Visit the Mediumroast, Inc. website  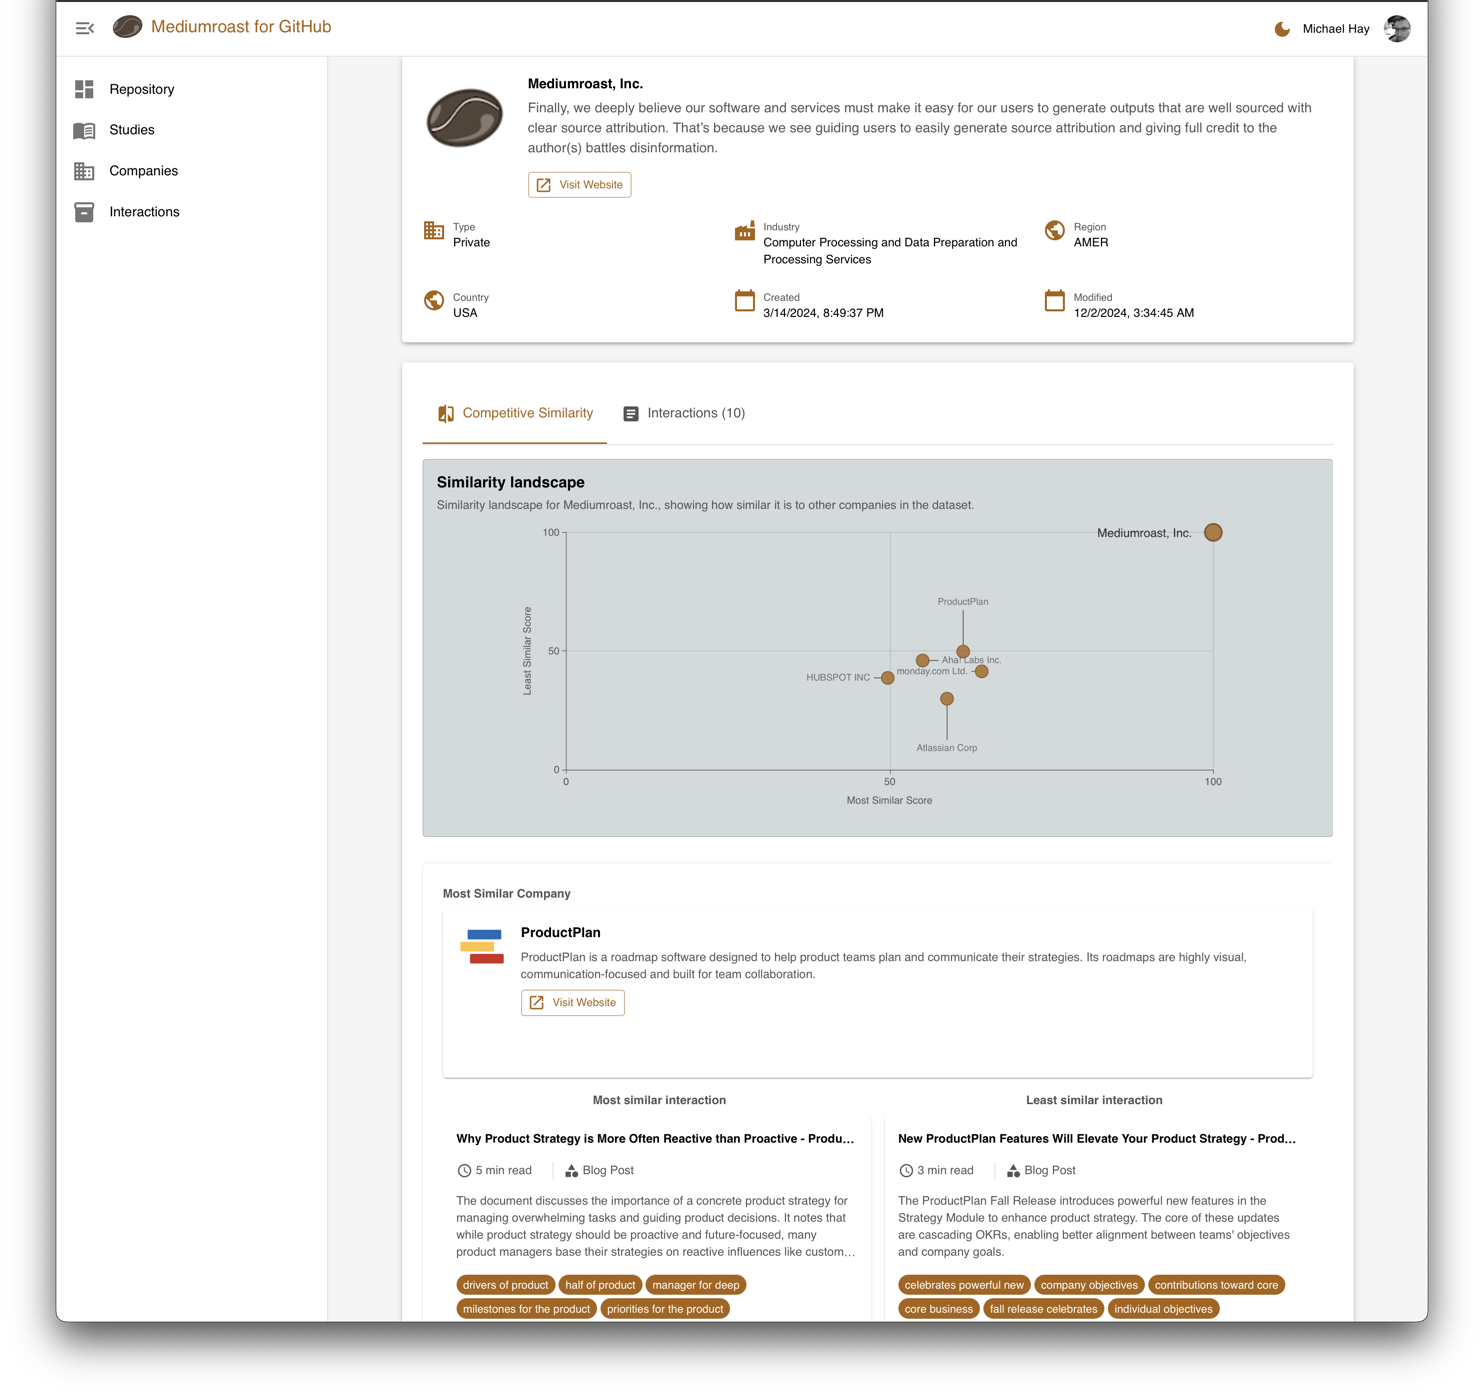(579, 184)
